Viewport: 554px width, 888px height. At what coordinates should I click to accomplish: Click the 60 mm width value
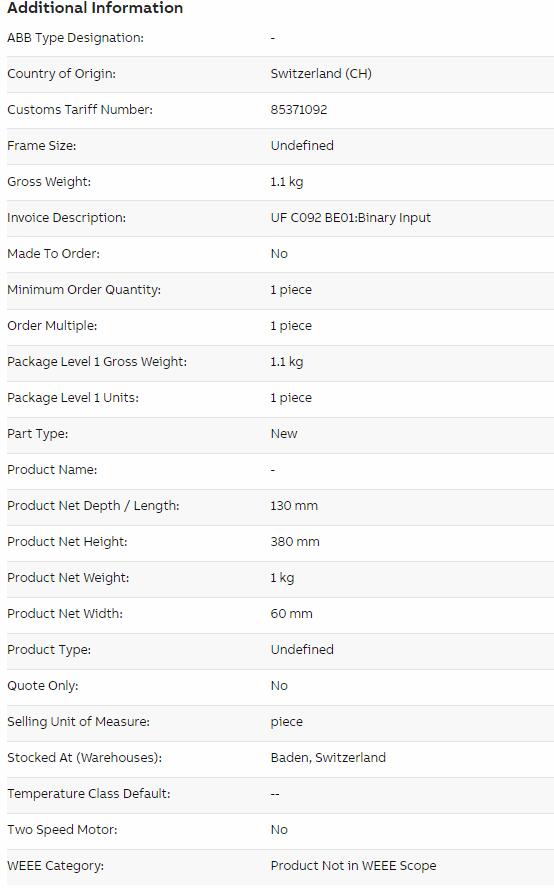[292, 613]
